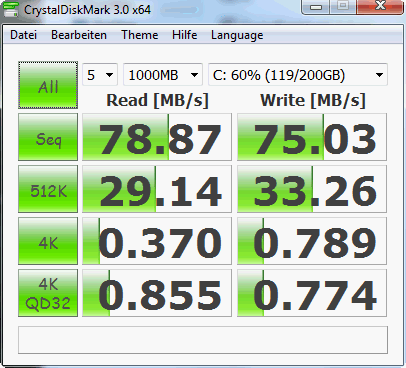406x368 pixels.
Task: Click the 512K read result 29.14
Action: 157,189
